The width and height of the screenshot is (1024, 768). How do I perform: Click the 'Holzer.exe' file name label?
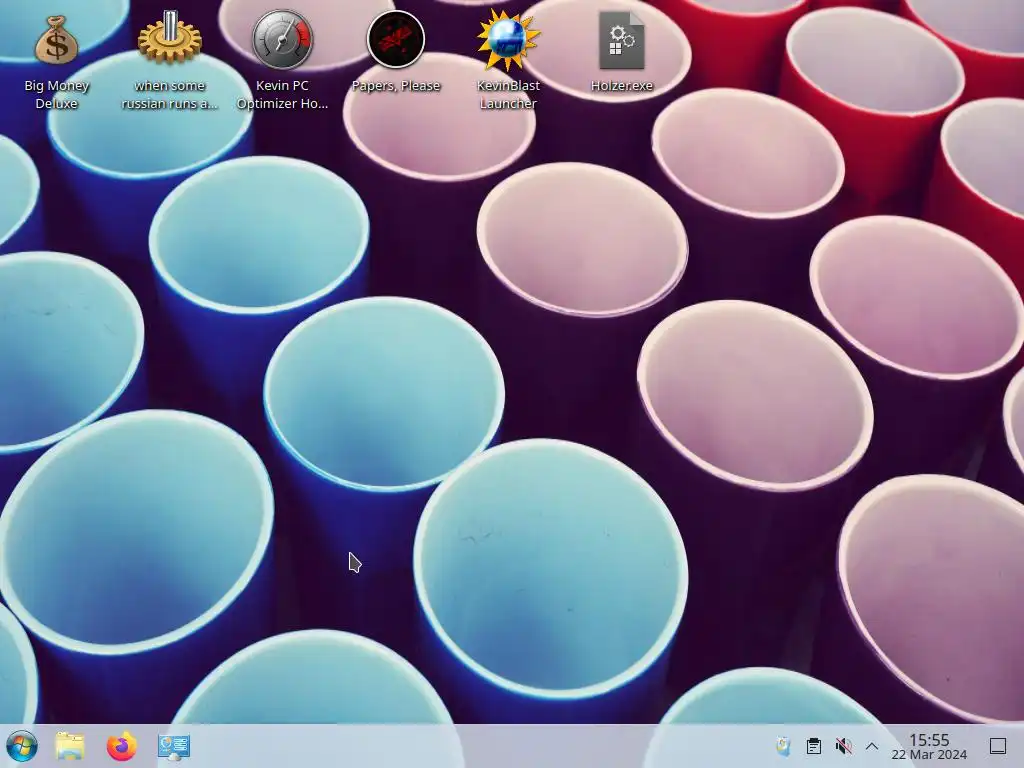621,86
